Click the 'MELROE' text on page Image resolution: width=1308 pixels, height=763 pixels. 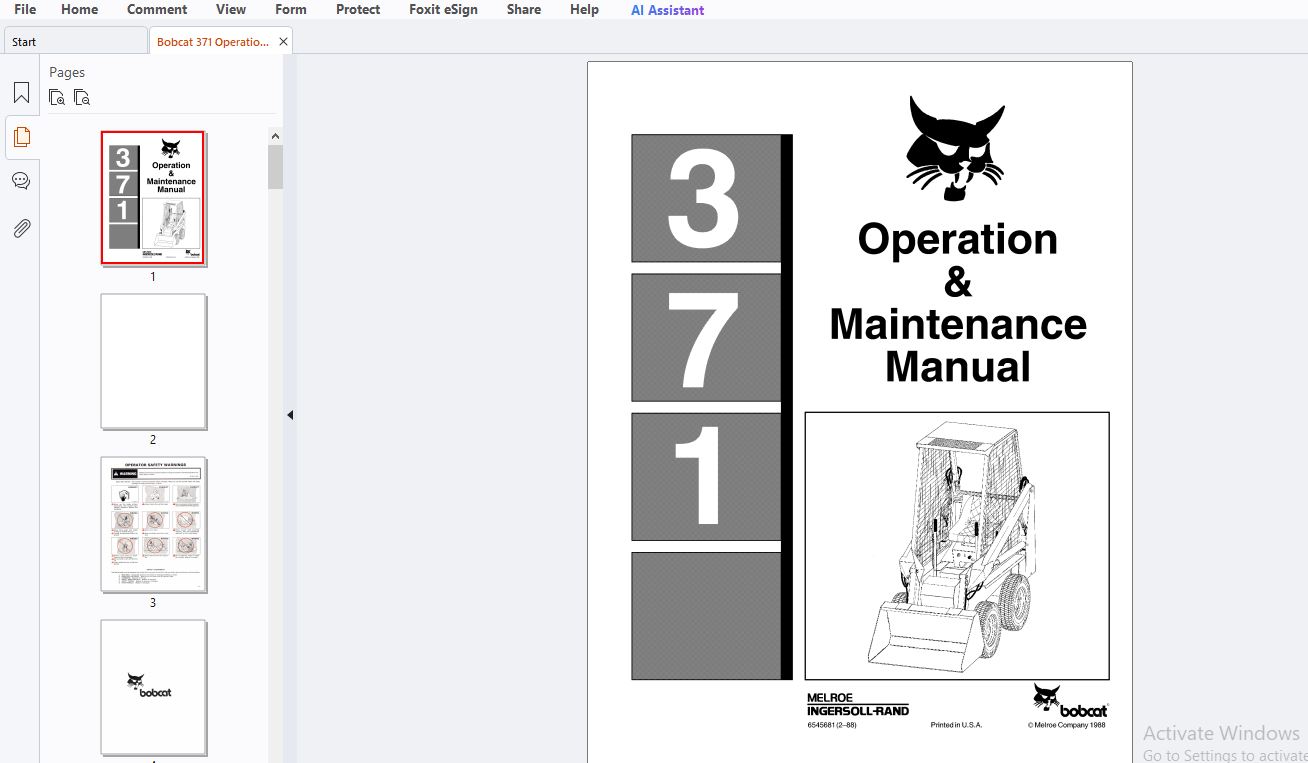coord(830,698)
